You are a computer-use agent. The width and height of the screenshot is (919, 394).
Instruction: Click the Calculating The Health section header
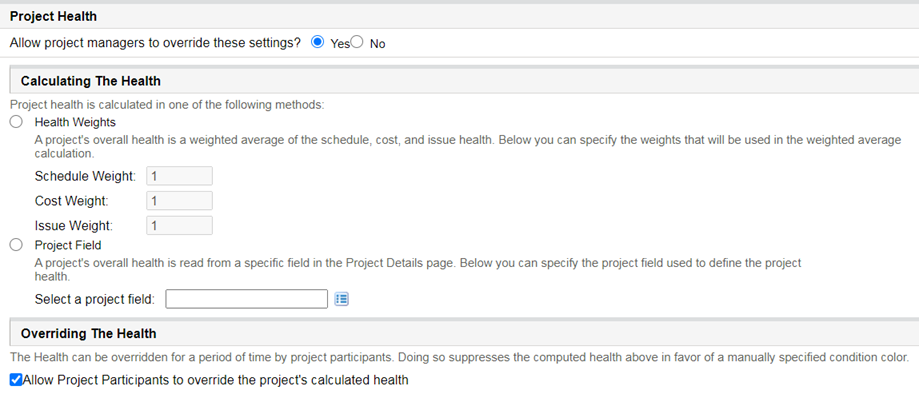[91, 81]
